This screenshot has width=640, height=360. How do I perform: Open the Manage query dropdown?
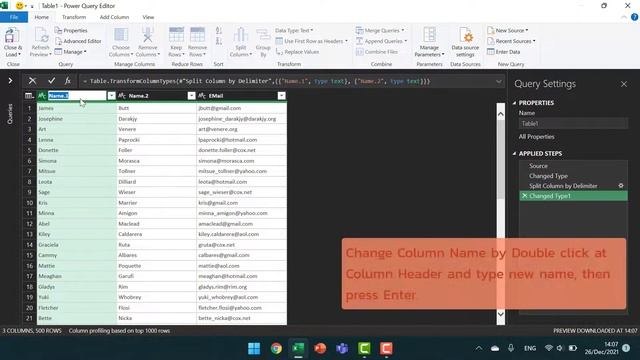71,52
